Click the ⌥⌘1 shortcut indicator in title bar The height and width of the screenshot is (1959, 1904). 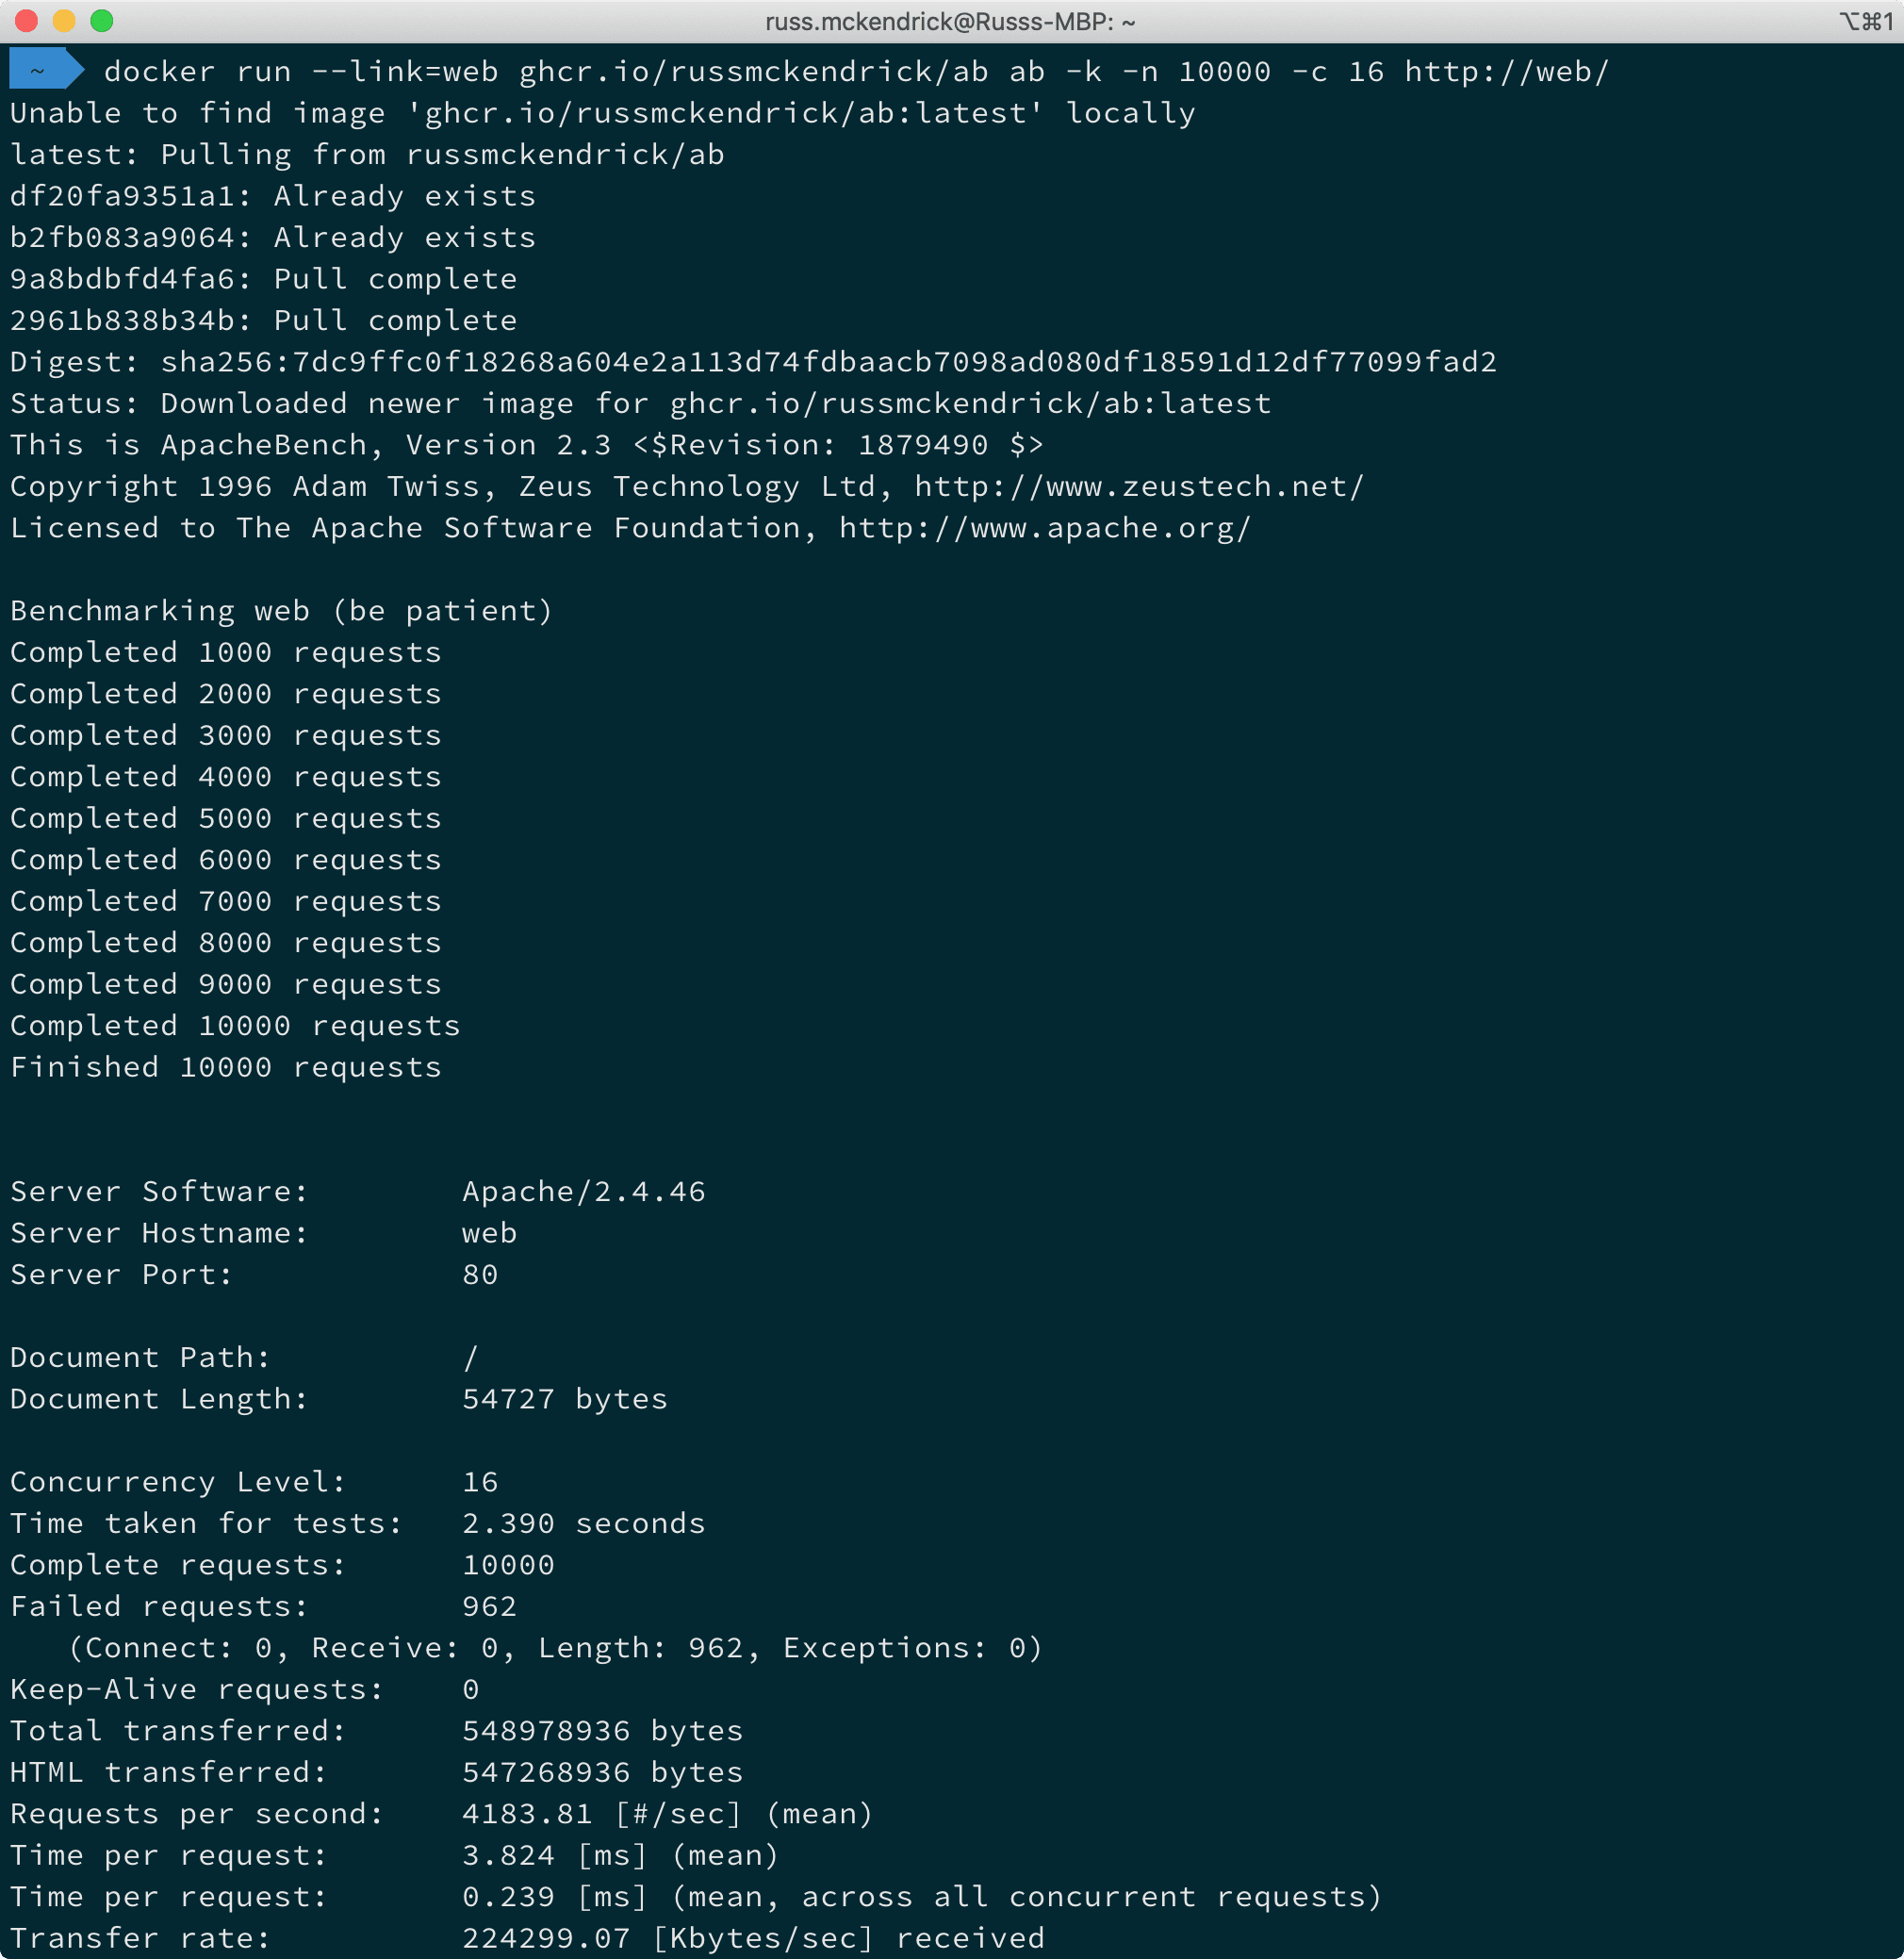click(x=1865, y=22)
